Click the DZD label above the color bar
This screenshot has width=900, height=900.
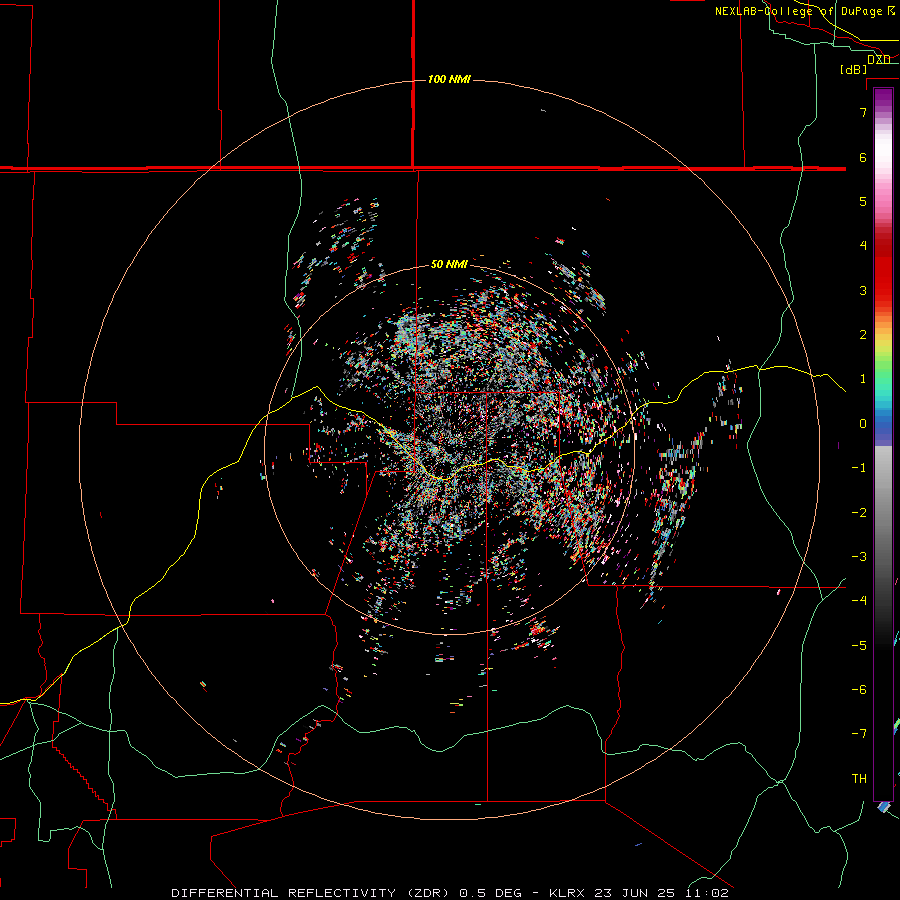(879, 59)
